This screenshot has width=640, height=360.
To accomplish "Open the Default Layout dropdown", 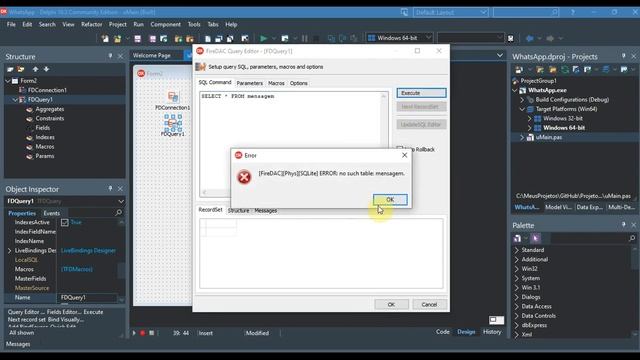I will pyautogui.click(x=450, y=13).
